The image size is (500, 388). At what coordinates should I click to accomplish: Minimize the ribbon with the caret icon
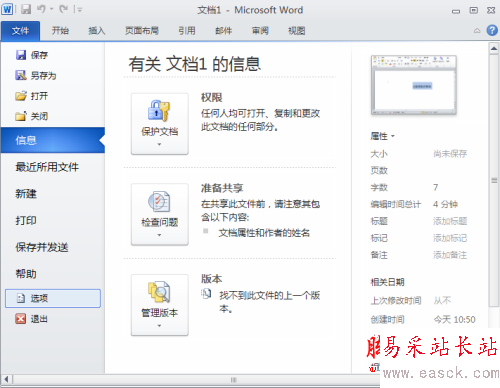coord(477,31)
